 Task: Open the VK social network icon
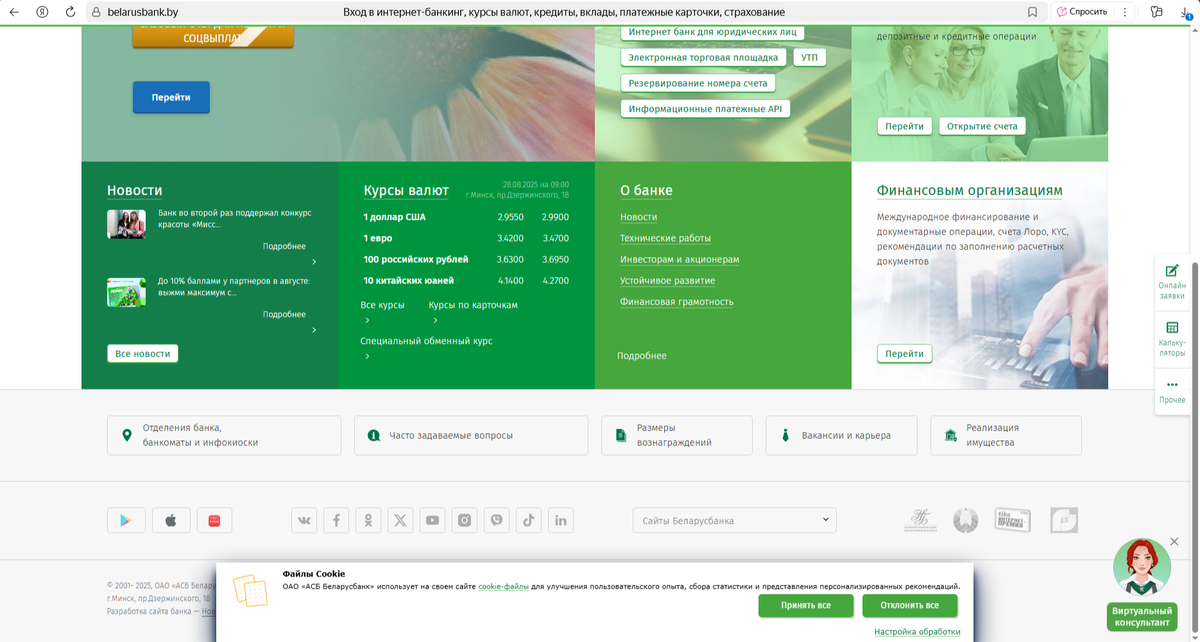(304, 520)
